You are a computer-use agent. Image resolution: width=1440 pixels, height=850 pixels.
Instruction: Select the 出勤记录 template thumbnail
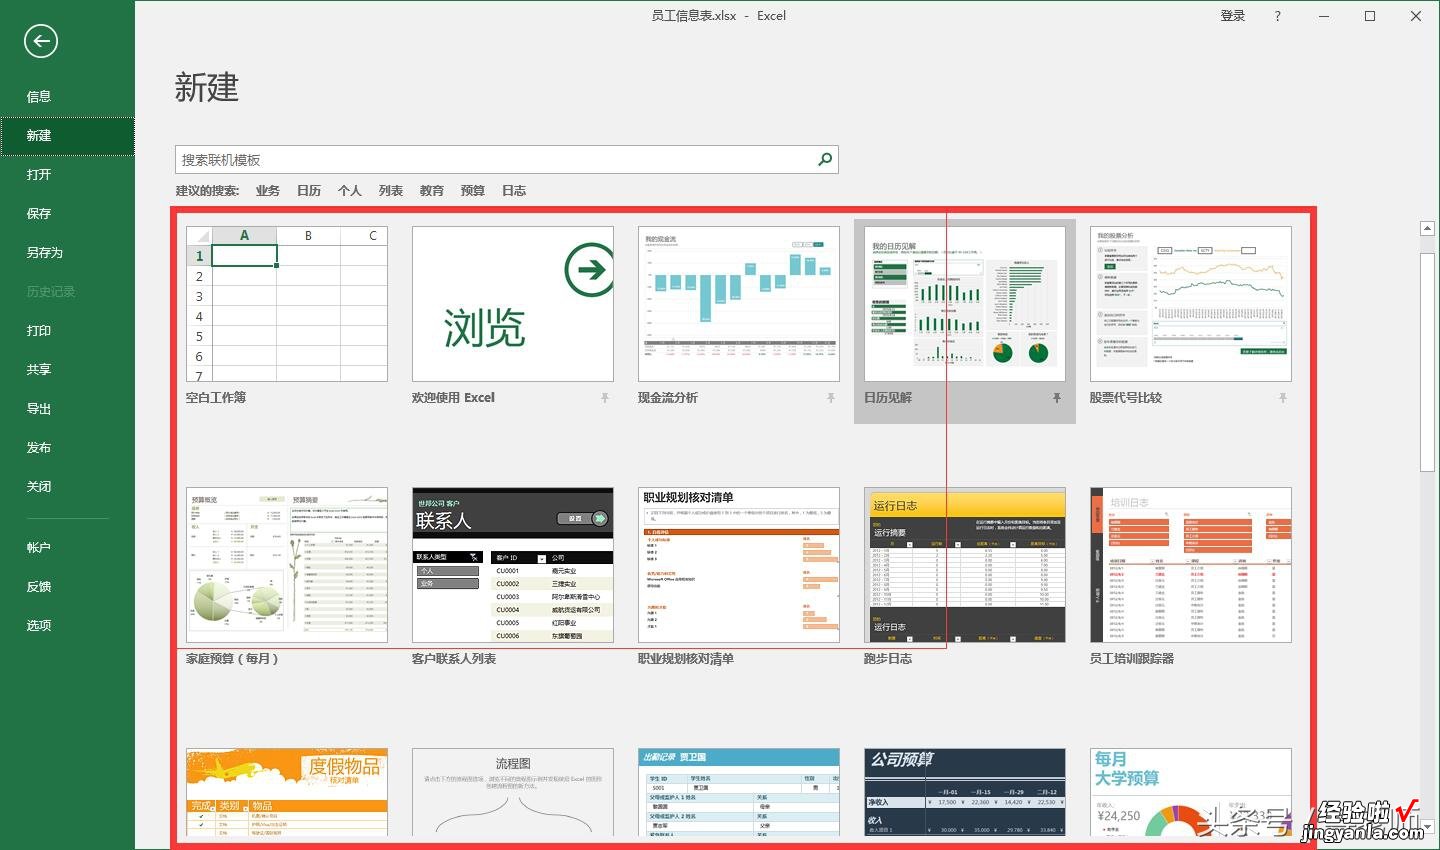[739, 792]
